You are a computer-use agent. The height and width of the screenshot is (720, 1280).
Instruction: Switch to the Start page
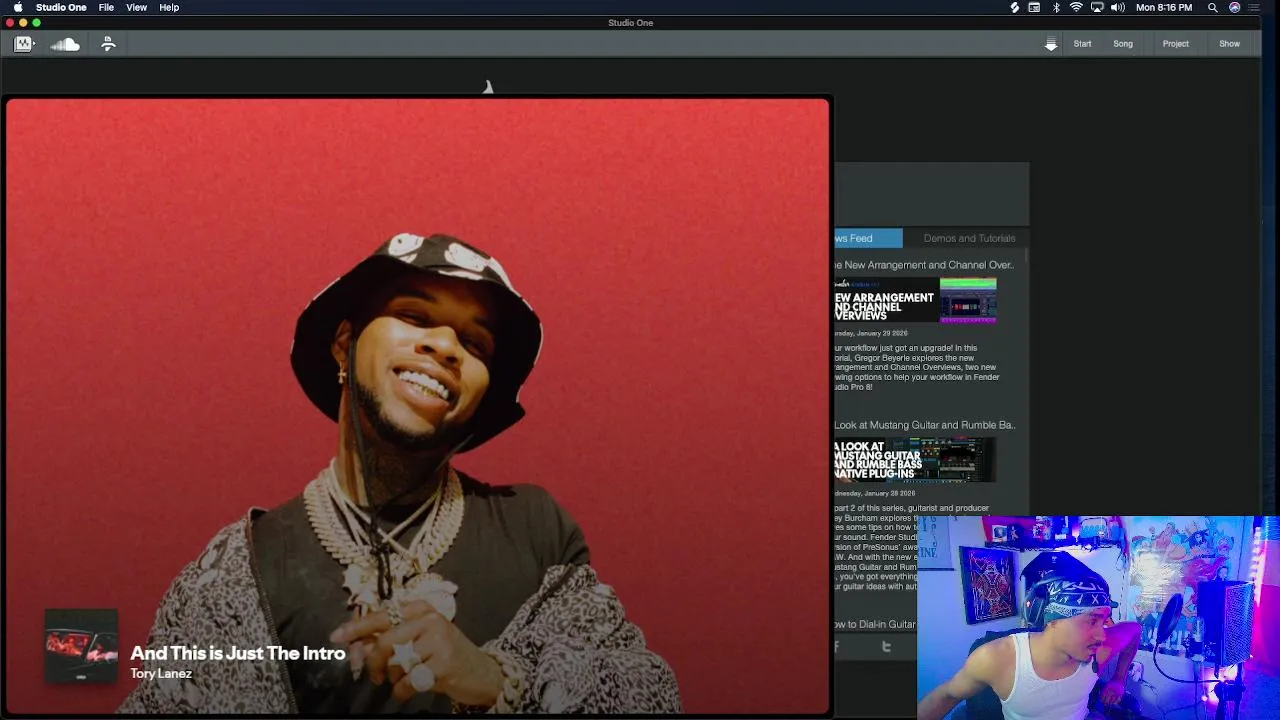coord(1082,44)
